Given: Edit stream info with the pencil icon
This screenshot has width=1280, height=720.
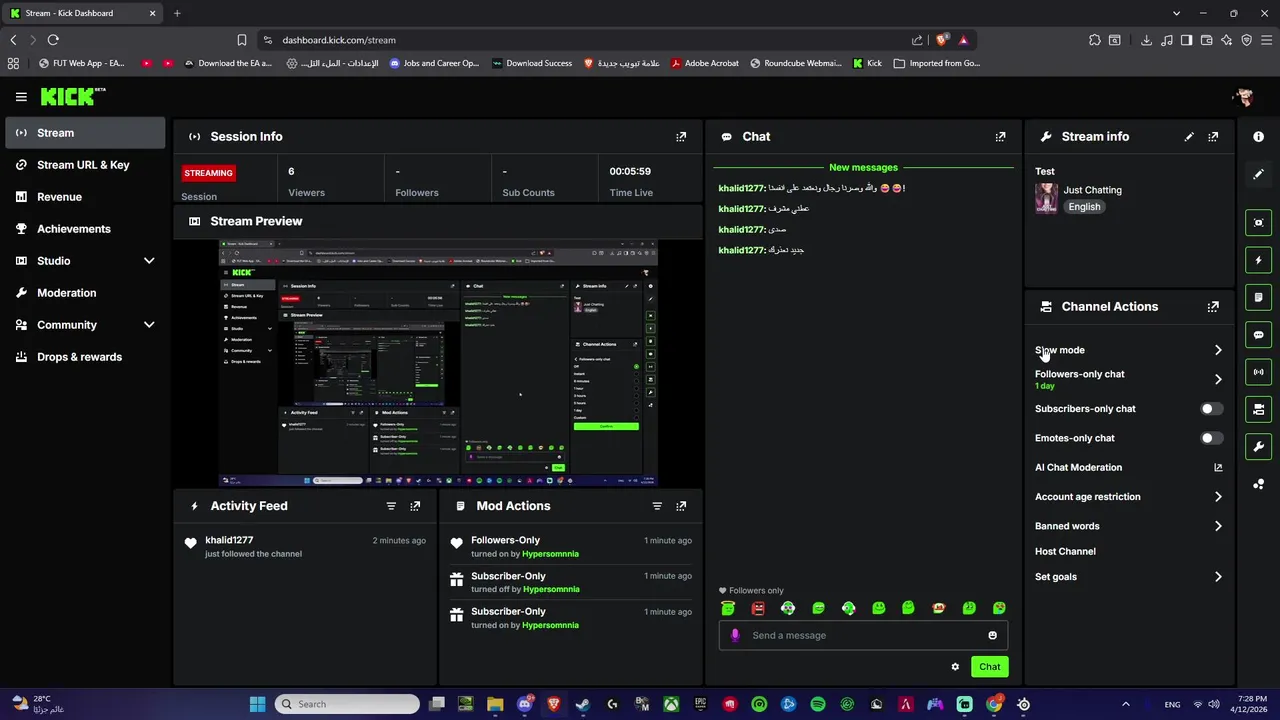Looking at the screenshot, I should (x=1189, y=137).
